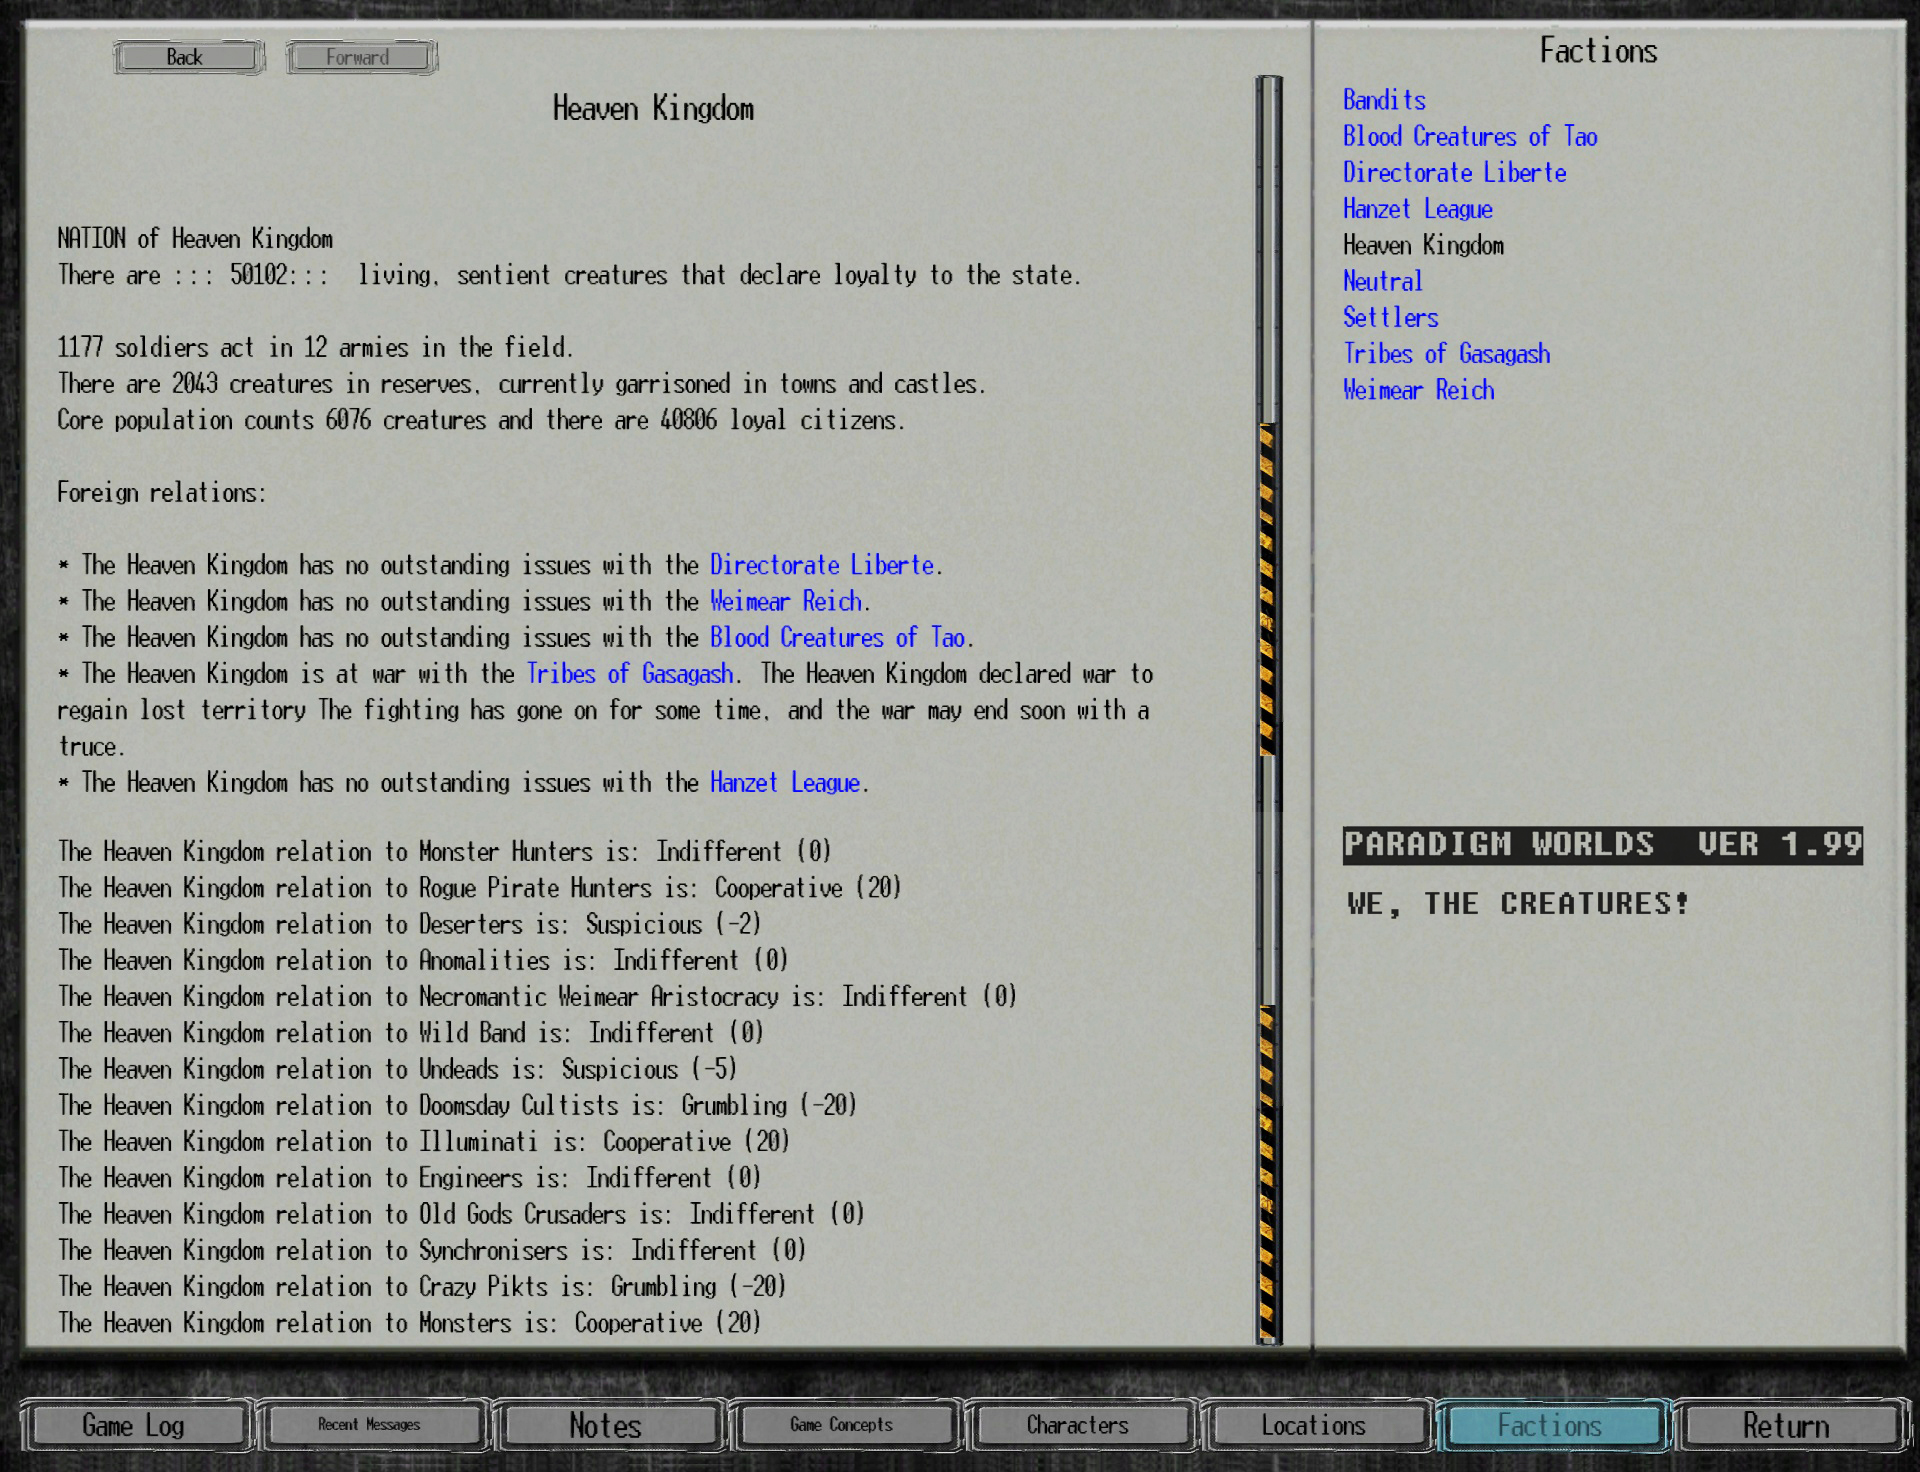Image resolution: width=1920 pixels, height=1472 pixels.
Task: Click the relation to Engineers line
Action: point(410,1177)
